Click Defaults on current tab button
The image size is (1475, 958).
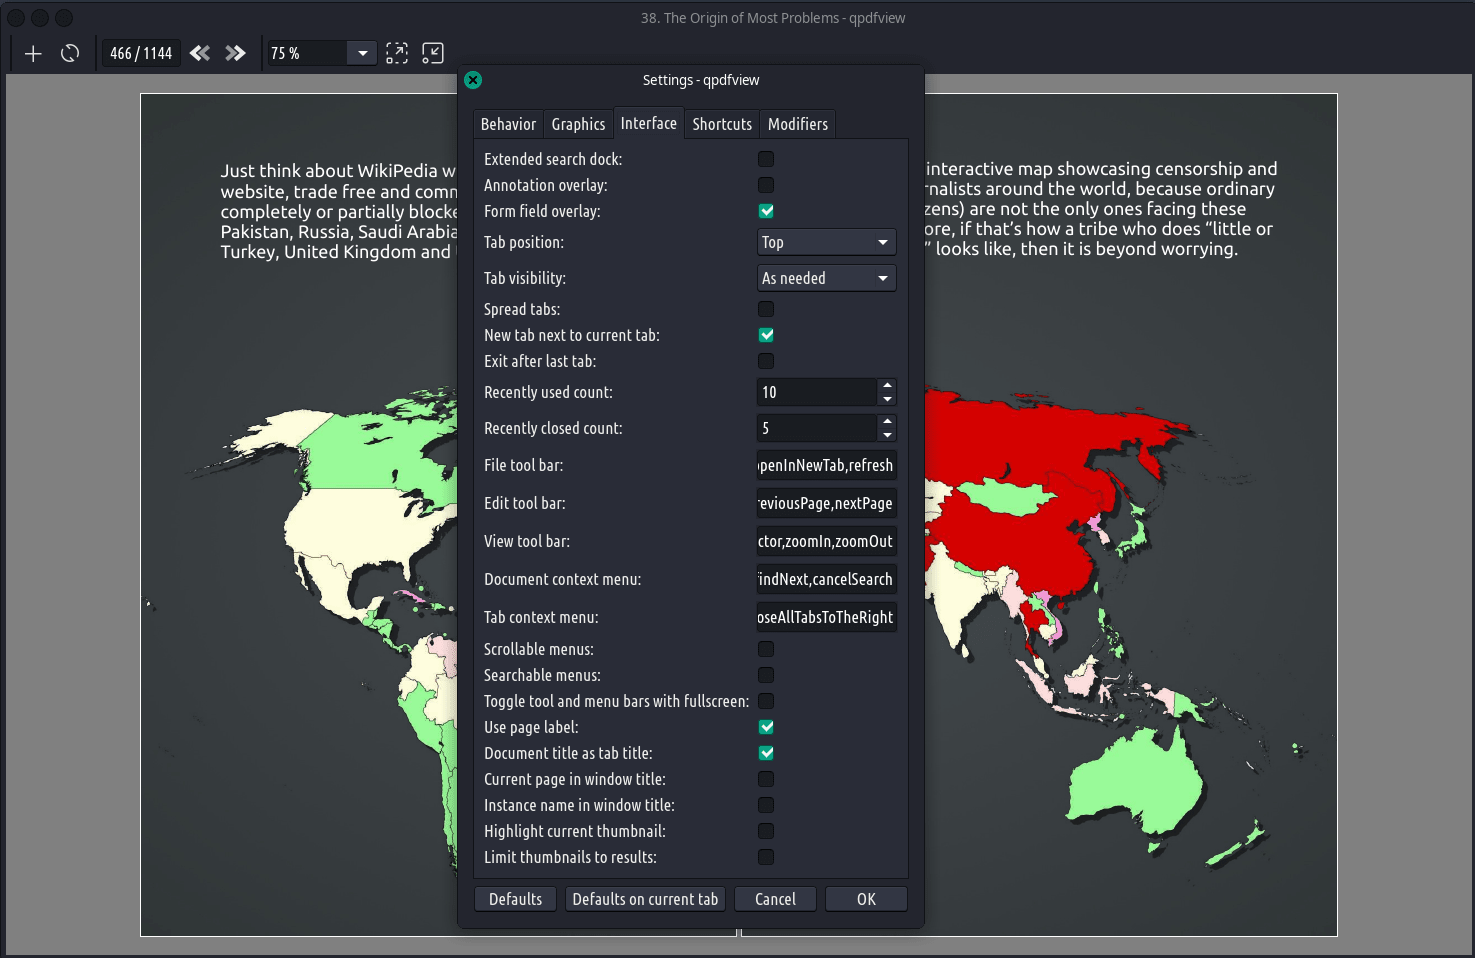tap(645, 899)
